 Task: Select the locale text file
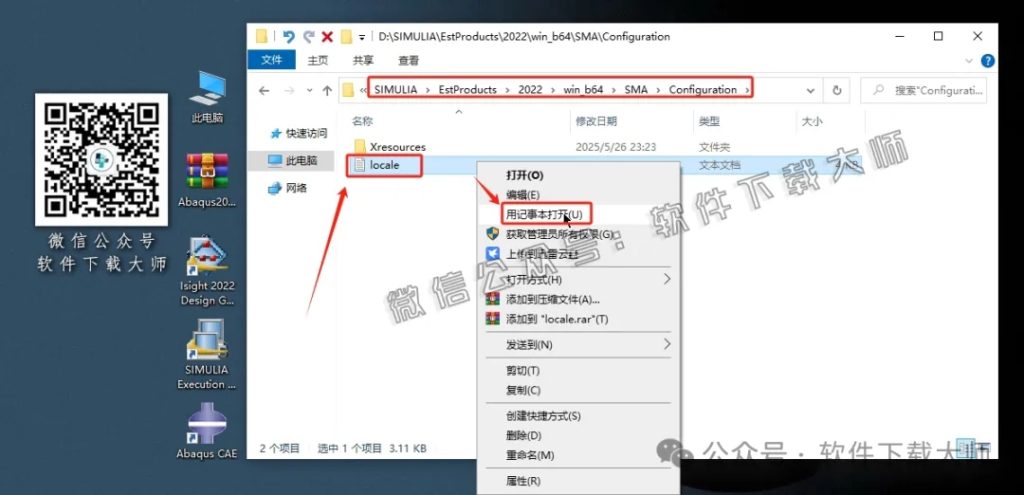(377, 165)
